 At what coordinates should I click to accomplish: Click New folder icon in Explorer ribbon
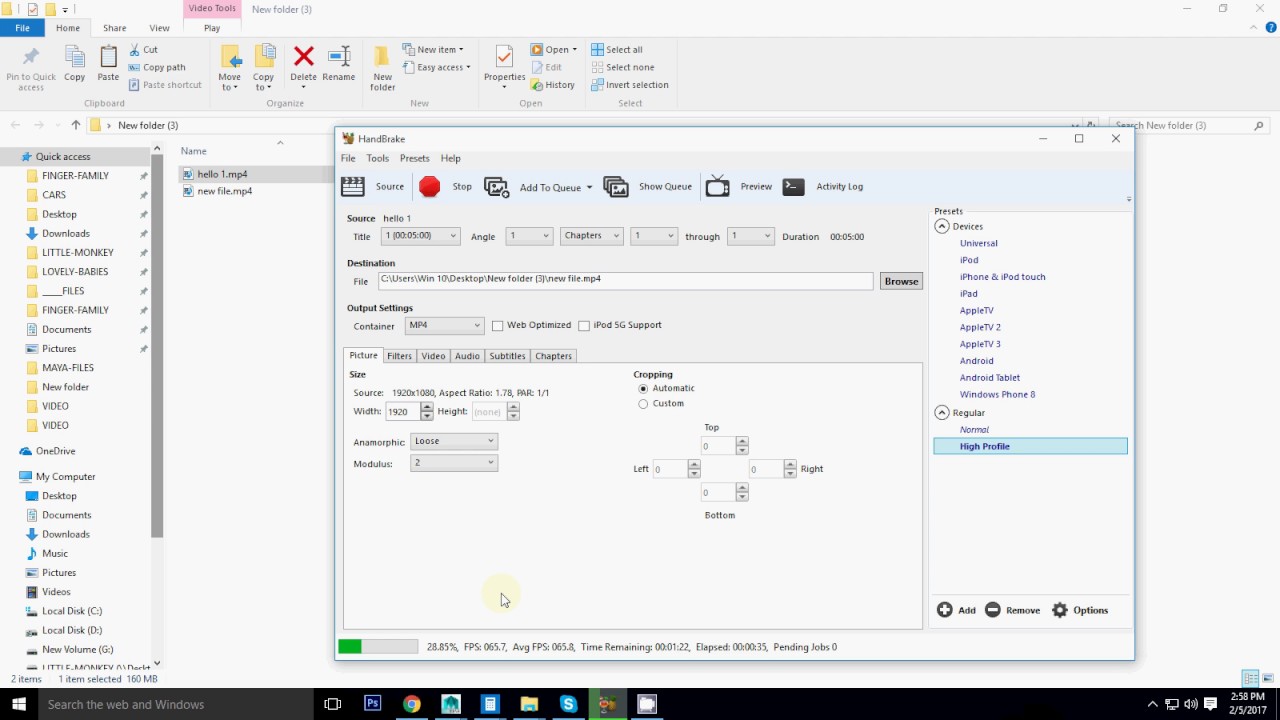point(383,57)
